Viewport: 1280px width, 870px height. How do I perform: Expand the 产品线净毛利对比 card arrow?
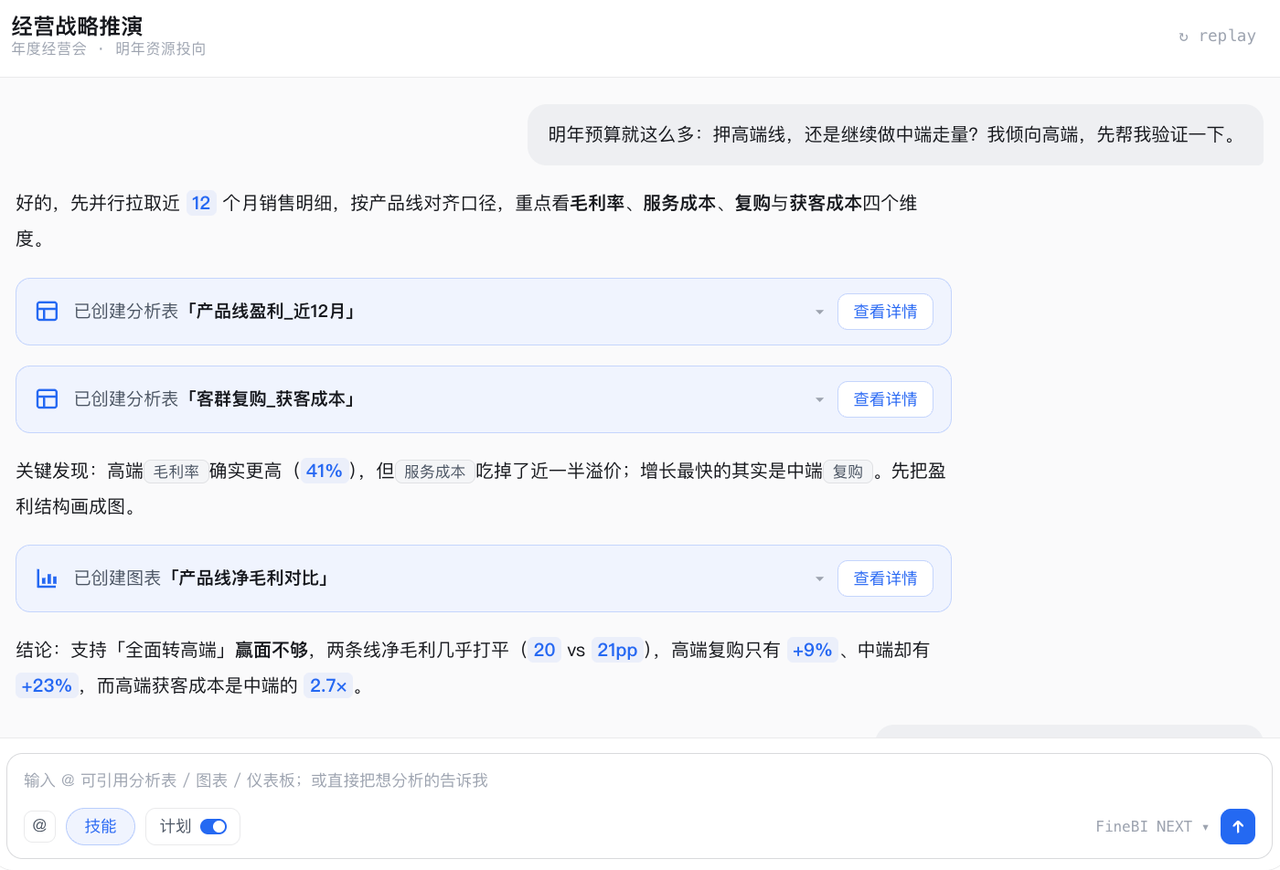pyautogui.click(x=819, y=579)
